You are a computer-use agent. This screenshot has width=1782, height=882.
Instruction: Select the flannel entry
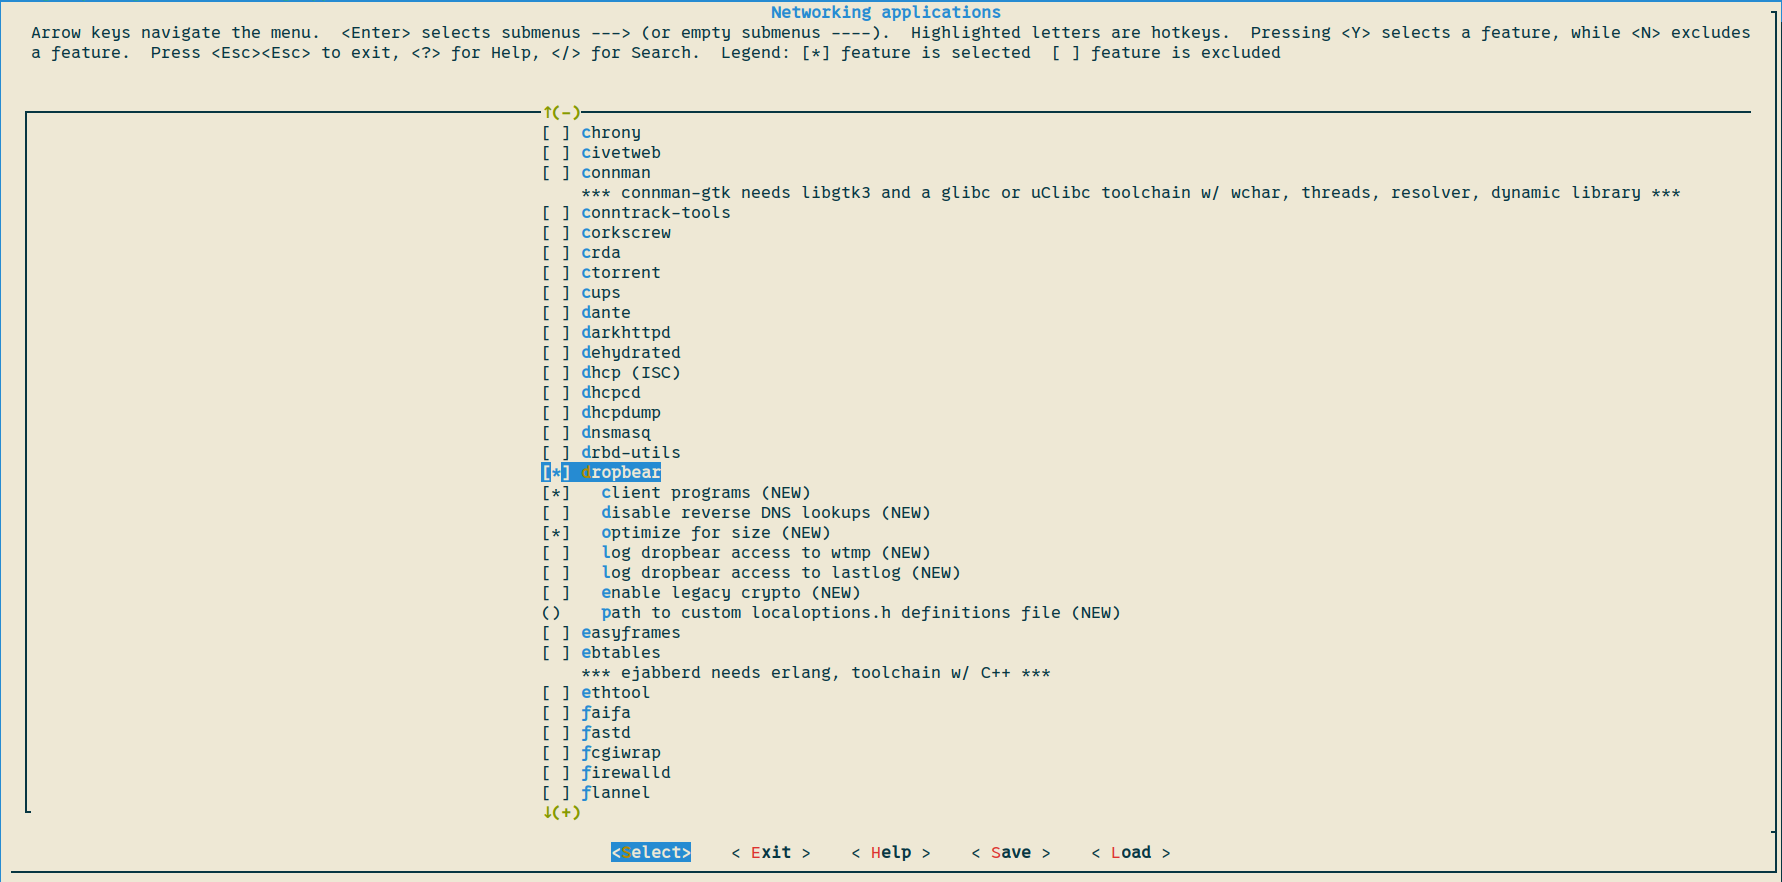(596, 792)
